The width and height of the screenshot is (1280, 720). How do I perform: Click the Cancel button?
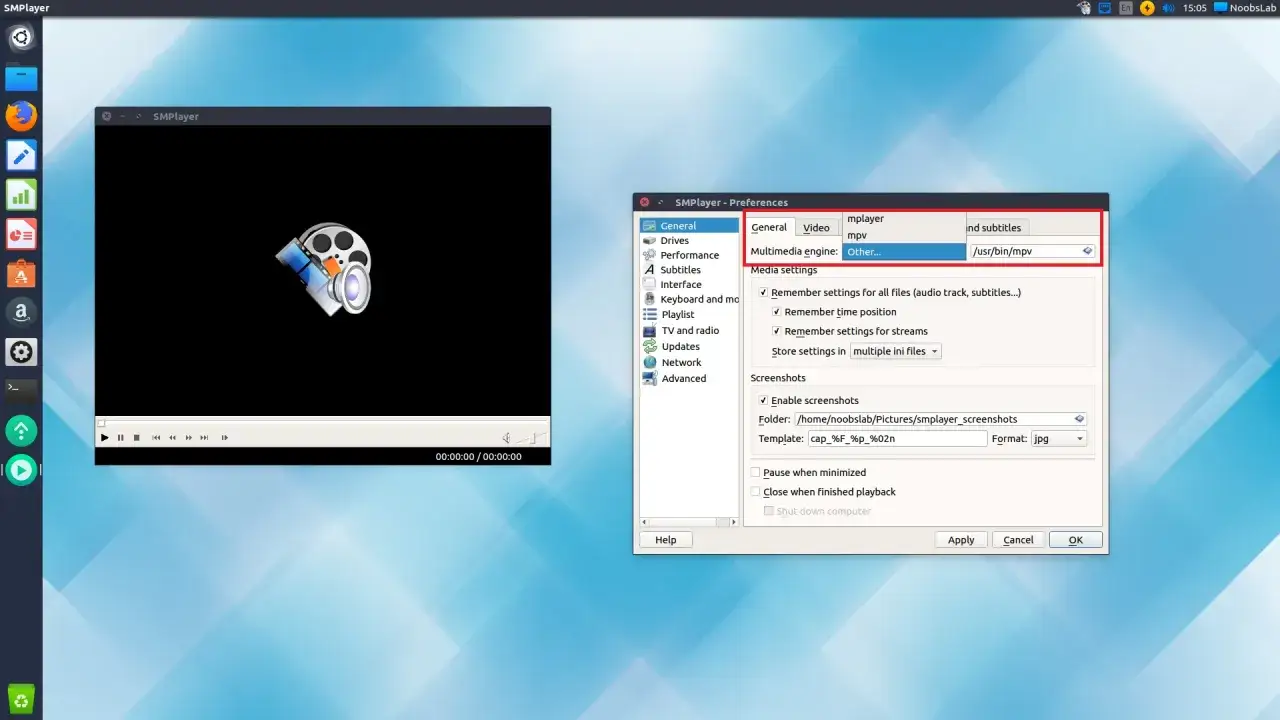click(1018, 540)
